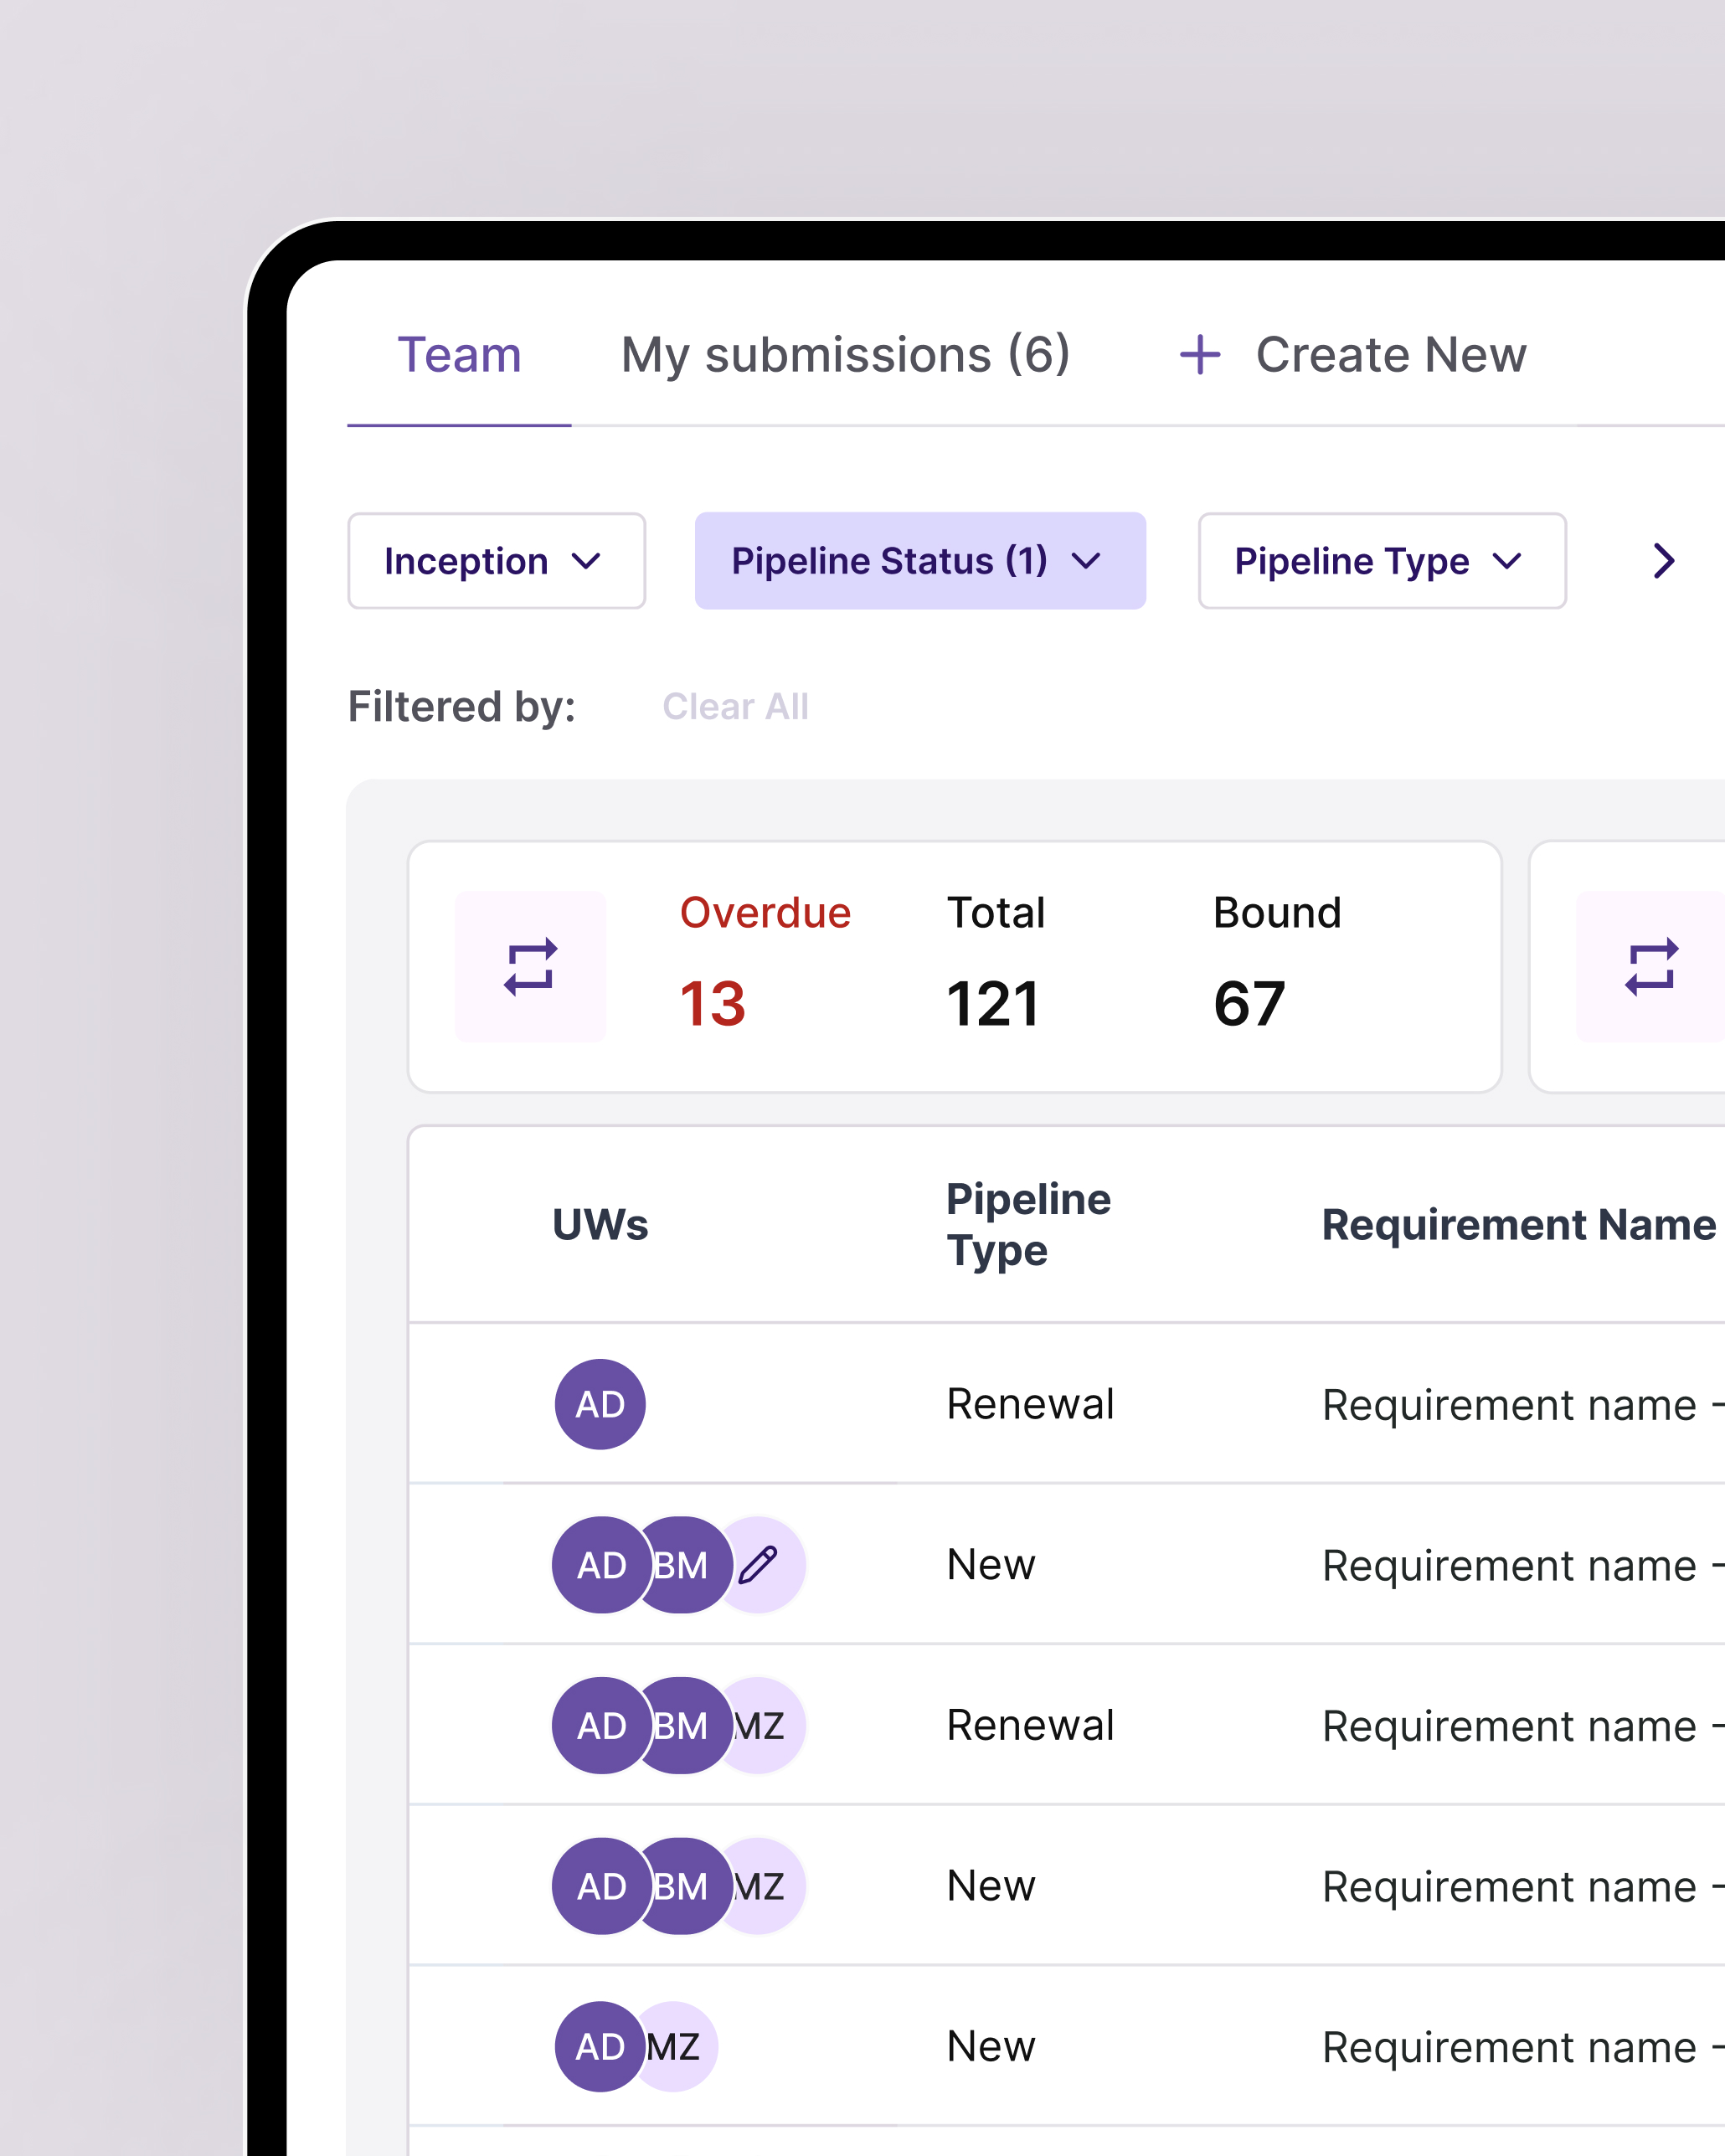Open the Inception dropdown filter

point(496,561)
